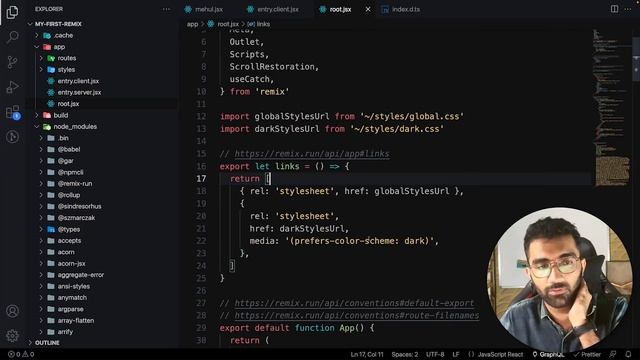This screenshot has width=640, height=360.
Task: Open the Extensions view icon
Action: point(12,112)
